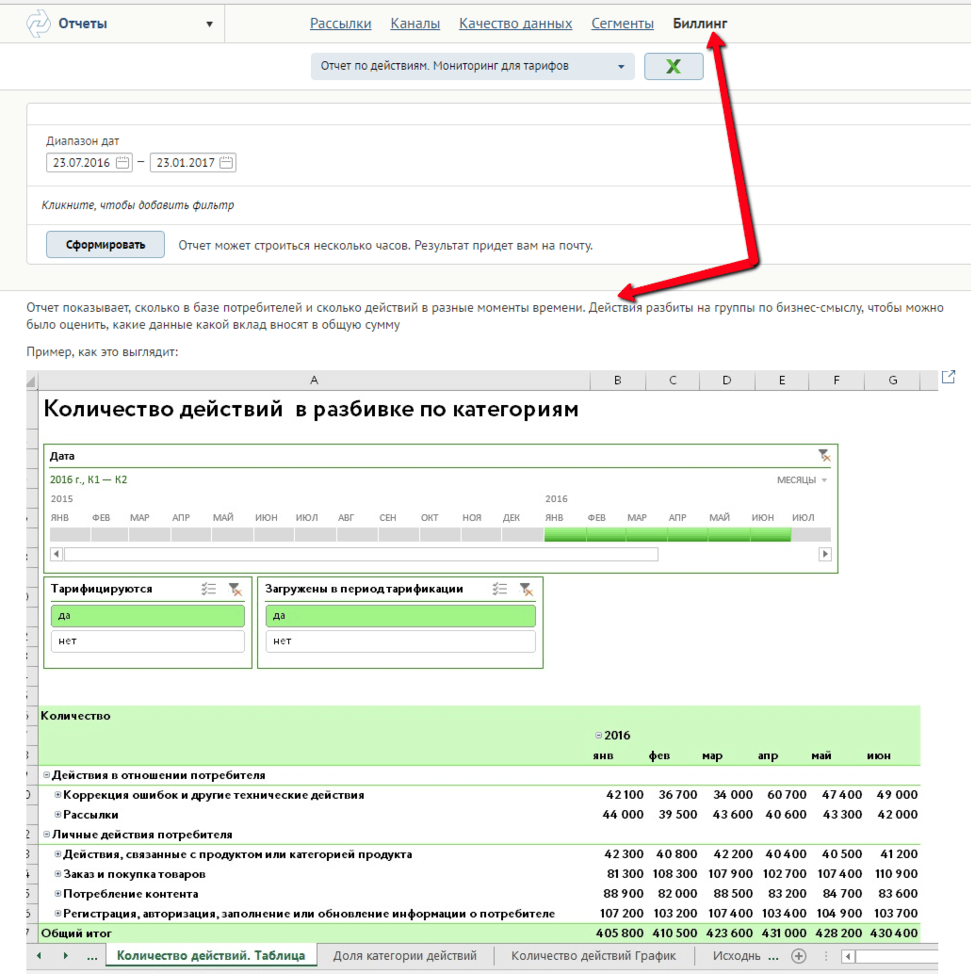The width and height of the screenshot is (971, 974).
Task: Toggle multi-select icon in Тарифицируются slicer
Action: click(208, 589)
